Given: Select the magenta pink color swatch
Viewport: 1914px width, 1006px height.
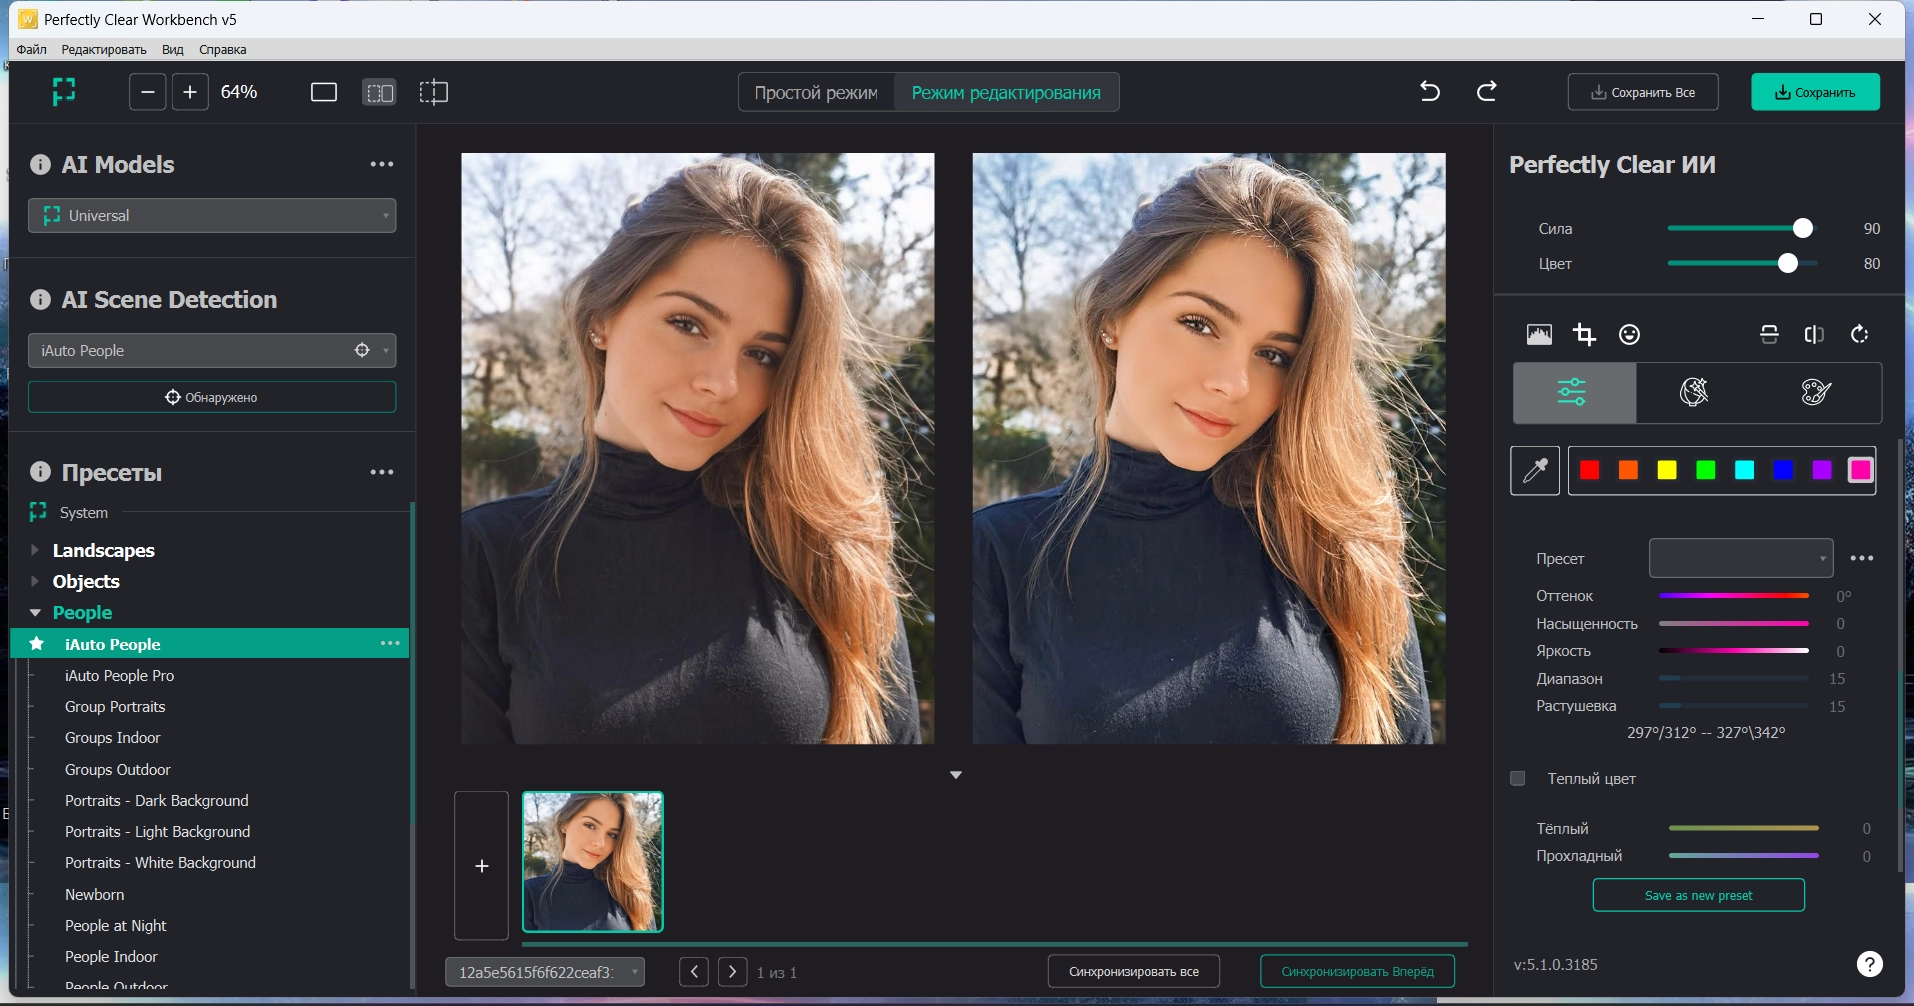Looking at the screenshot, I should pos(1861,470).
